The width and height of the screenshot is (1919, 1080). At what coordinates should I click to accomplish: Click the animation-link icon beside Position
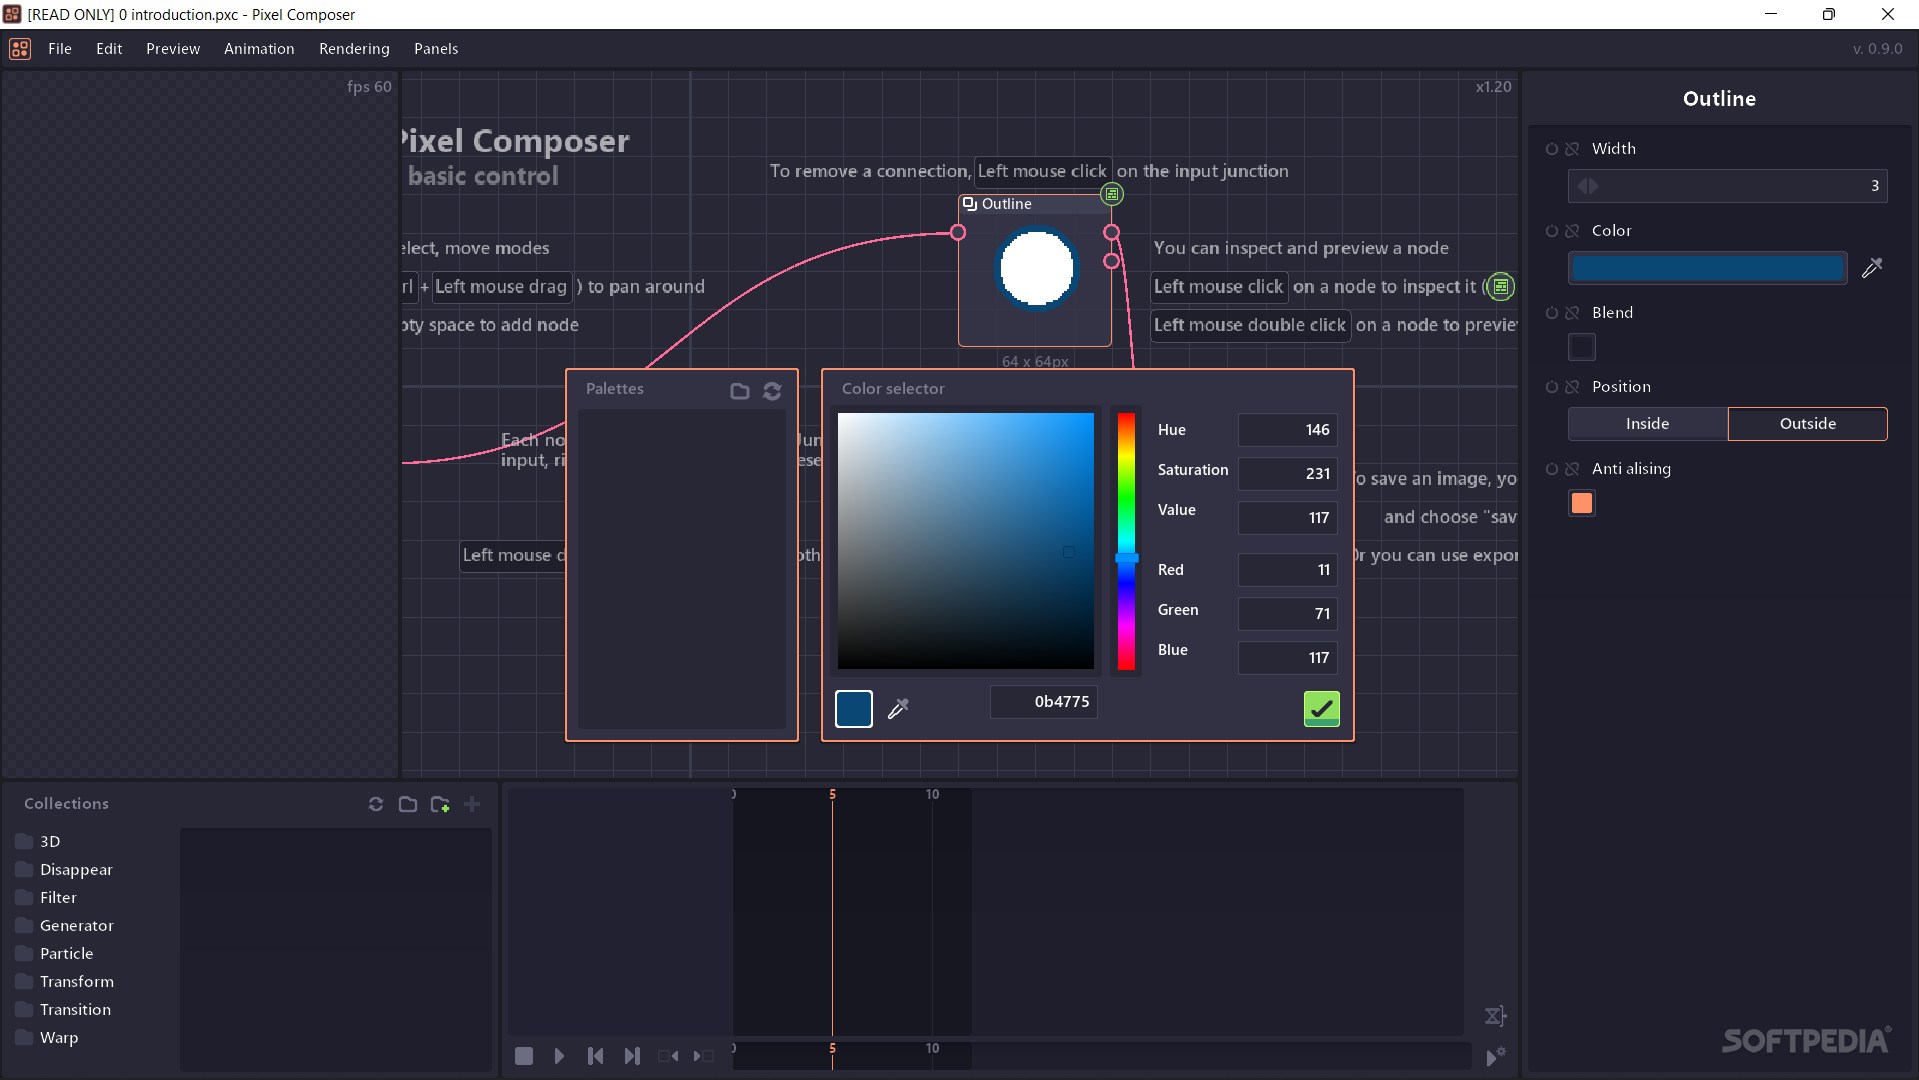tap(1572, 387)
